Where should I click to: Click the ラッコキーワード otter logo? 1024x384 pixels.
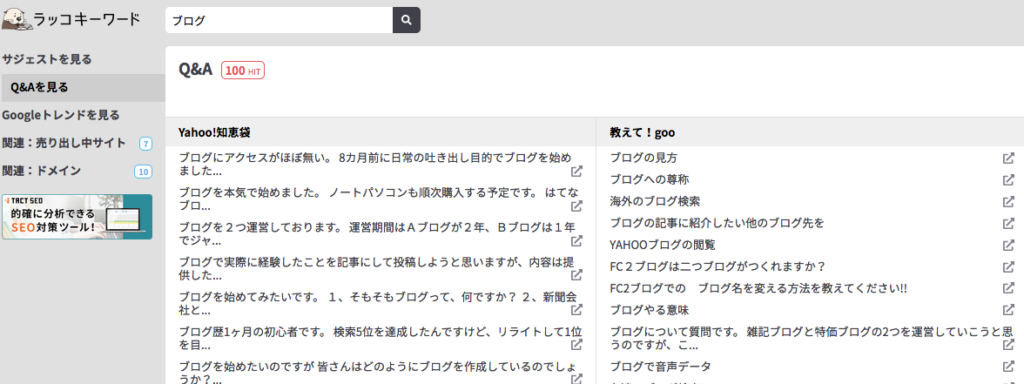click(x=71, y=19)
